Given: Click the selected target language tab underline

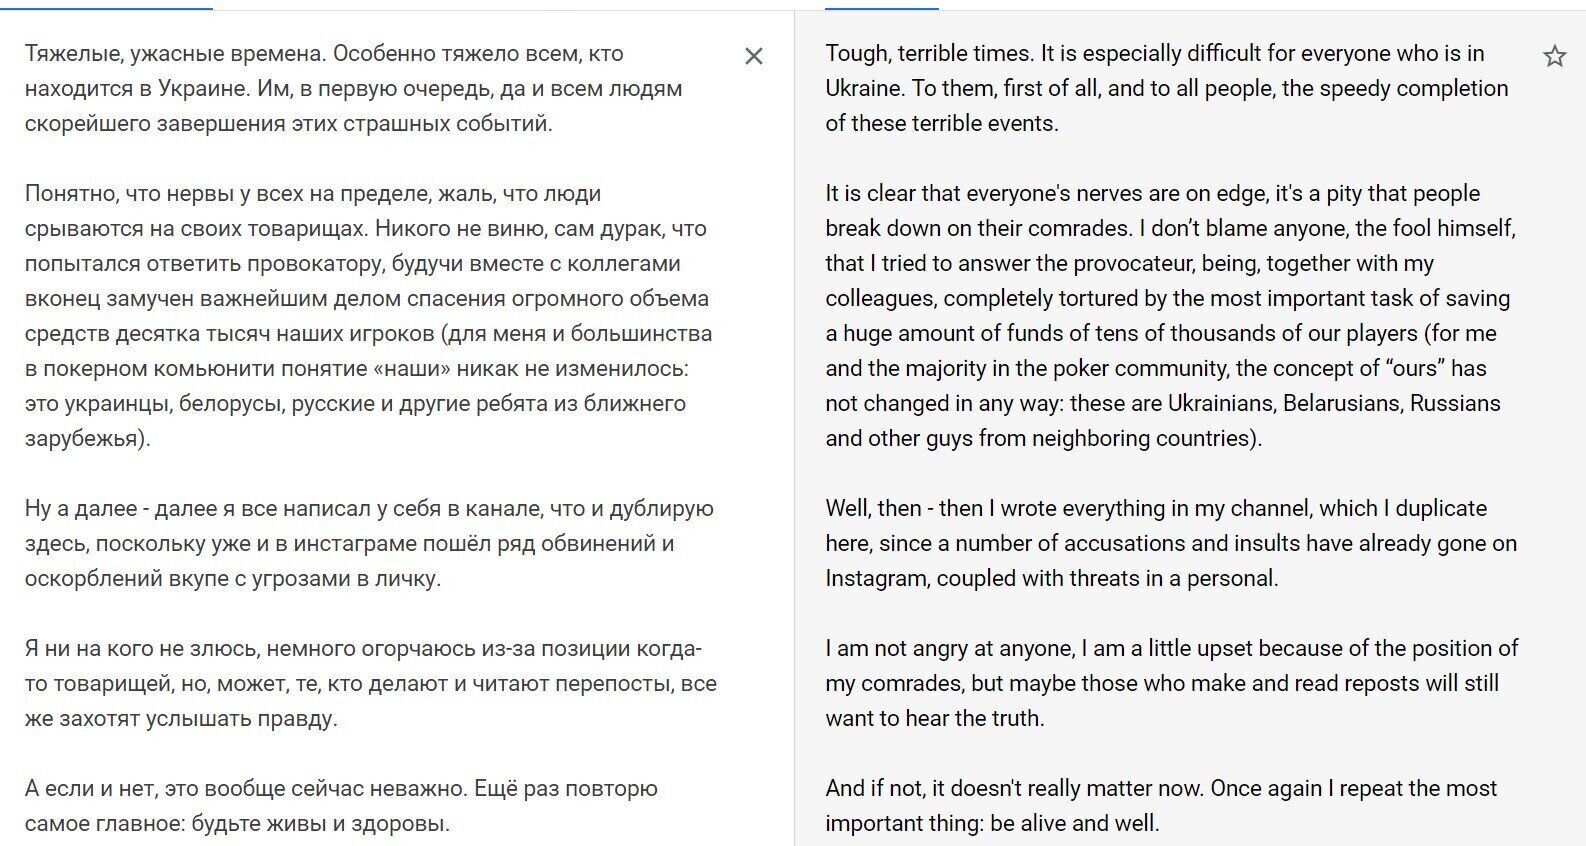Looking at the screenshot, I should [x=881, y=8].
